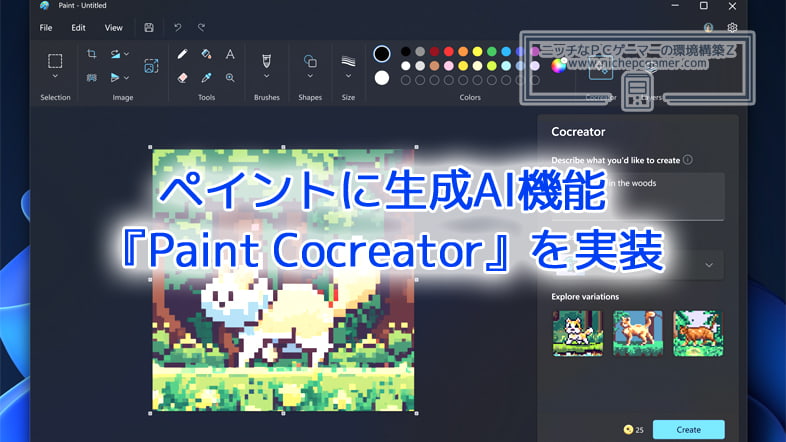
Task: Click the Shapes gallery icon
Action: (310, 61)
